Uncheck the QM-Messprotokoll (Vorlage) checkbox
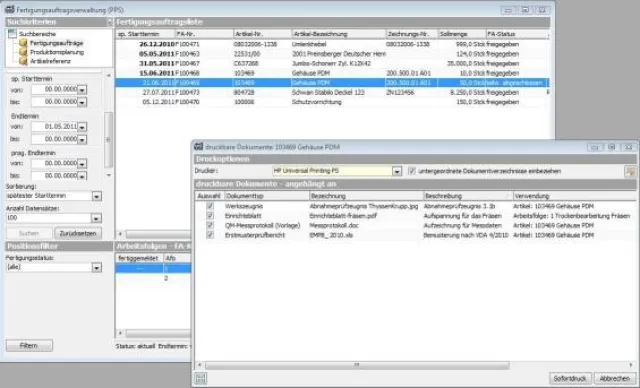The width and height of the screenshot is (640, 388). pyautogui.click(x=210, y=225)
